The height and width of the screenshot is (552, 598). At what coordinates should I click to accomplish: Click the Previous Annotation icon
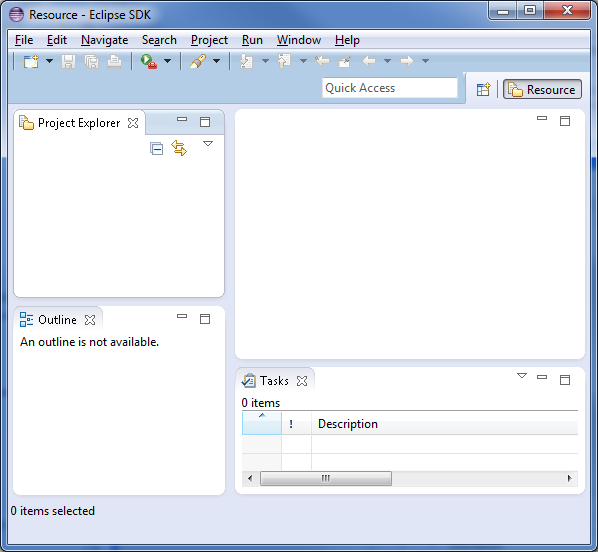[284, 61]
